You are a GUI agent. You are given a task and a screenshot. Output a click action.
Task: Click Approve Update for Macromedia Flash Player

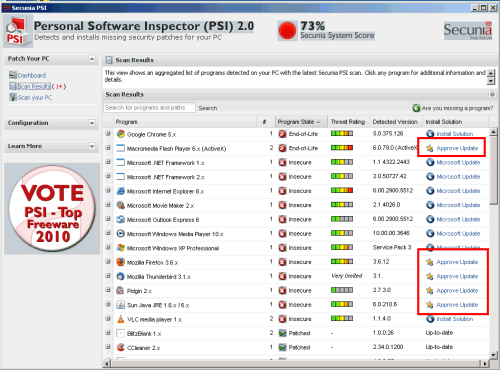(x=457, y=148)
